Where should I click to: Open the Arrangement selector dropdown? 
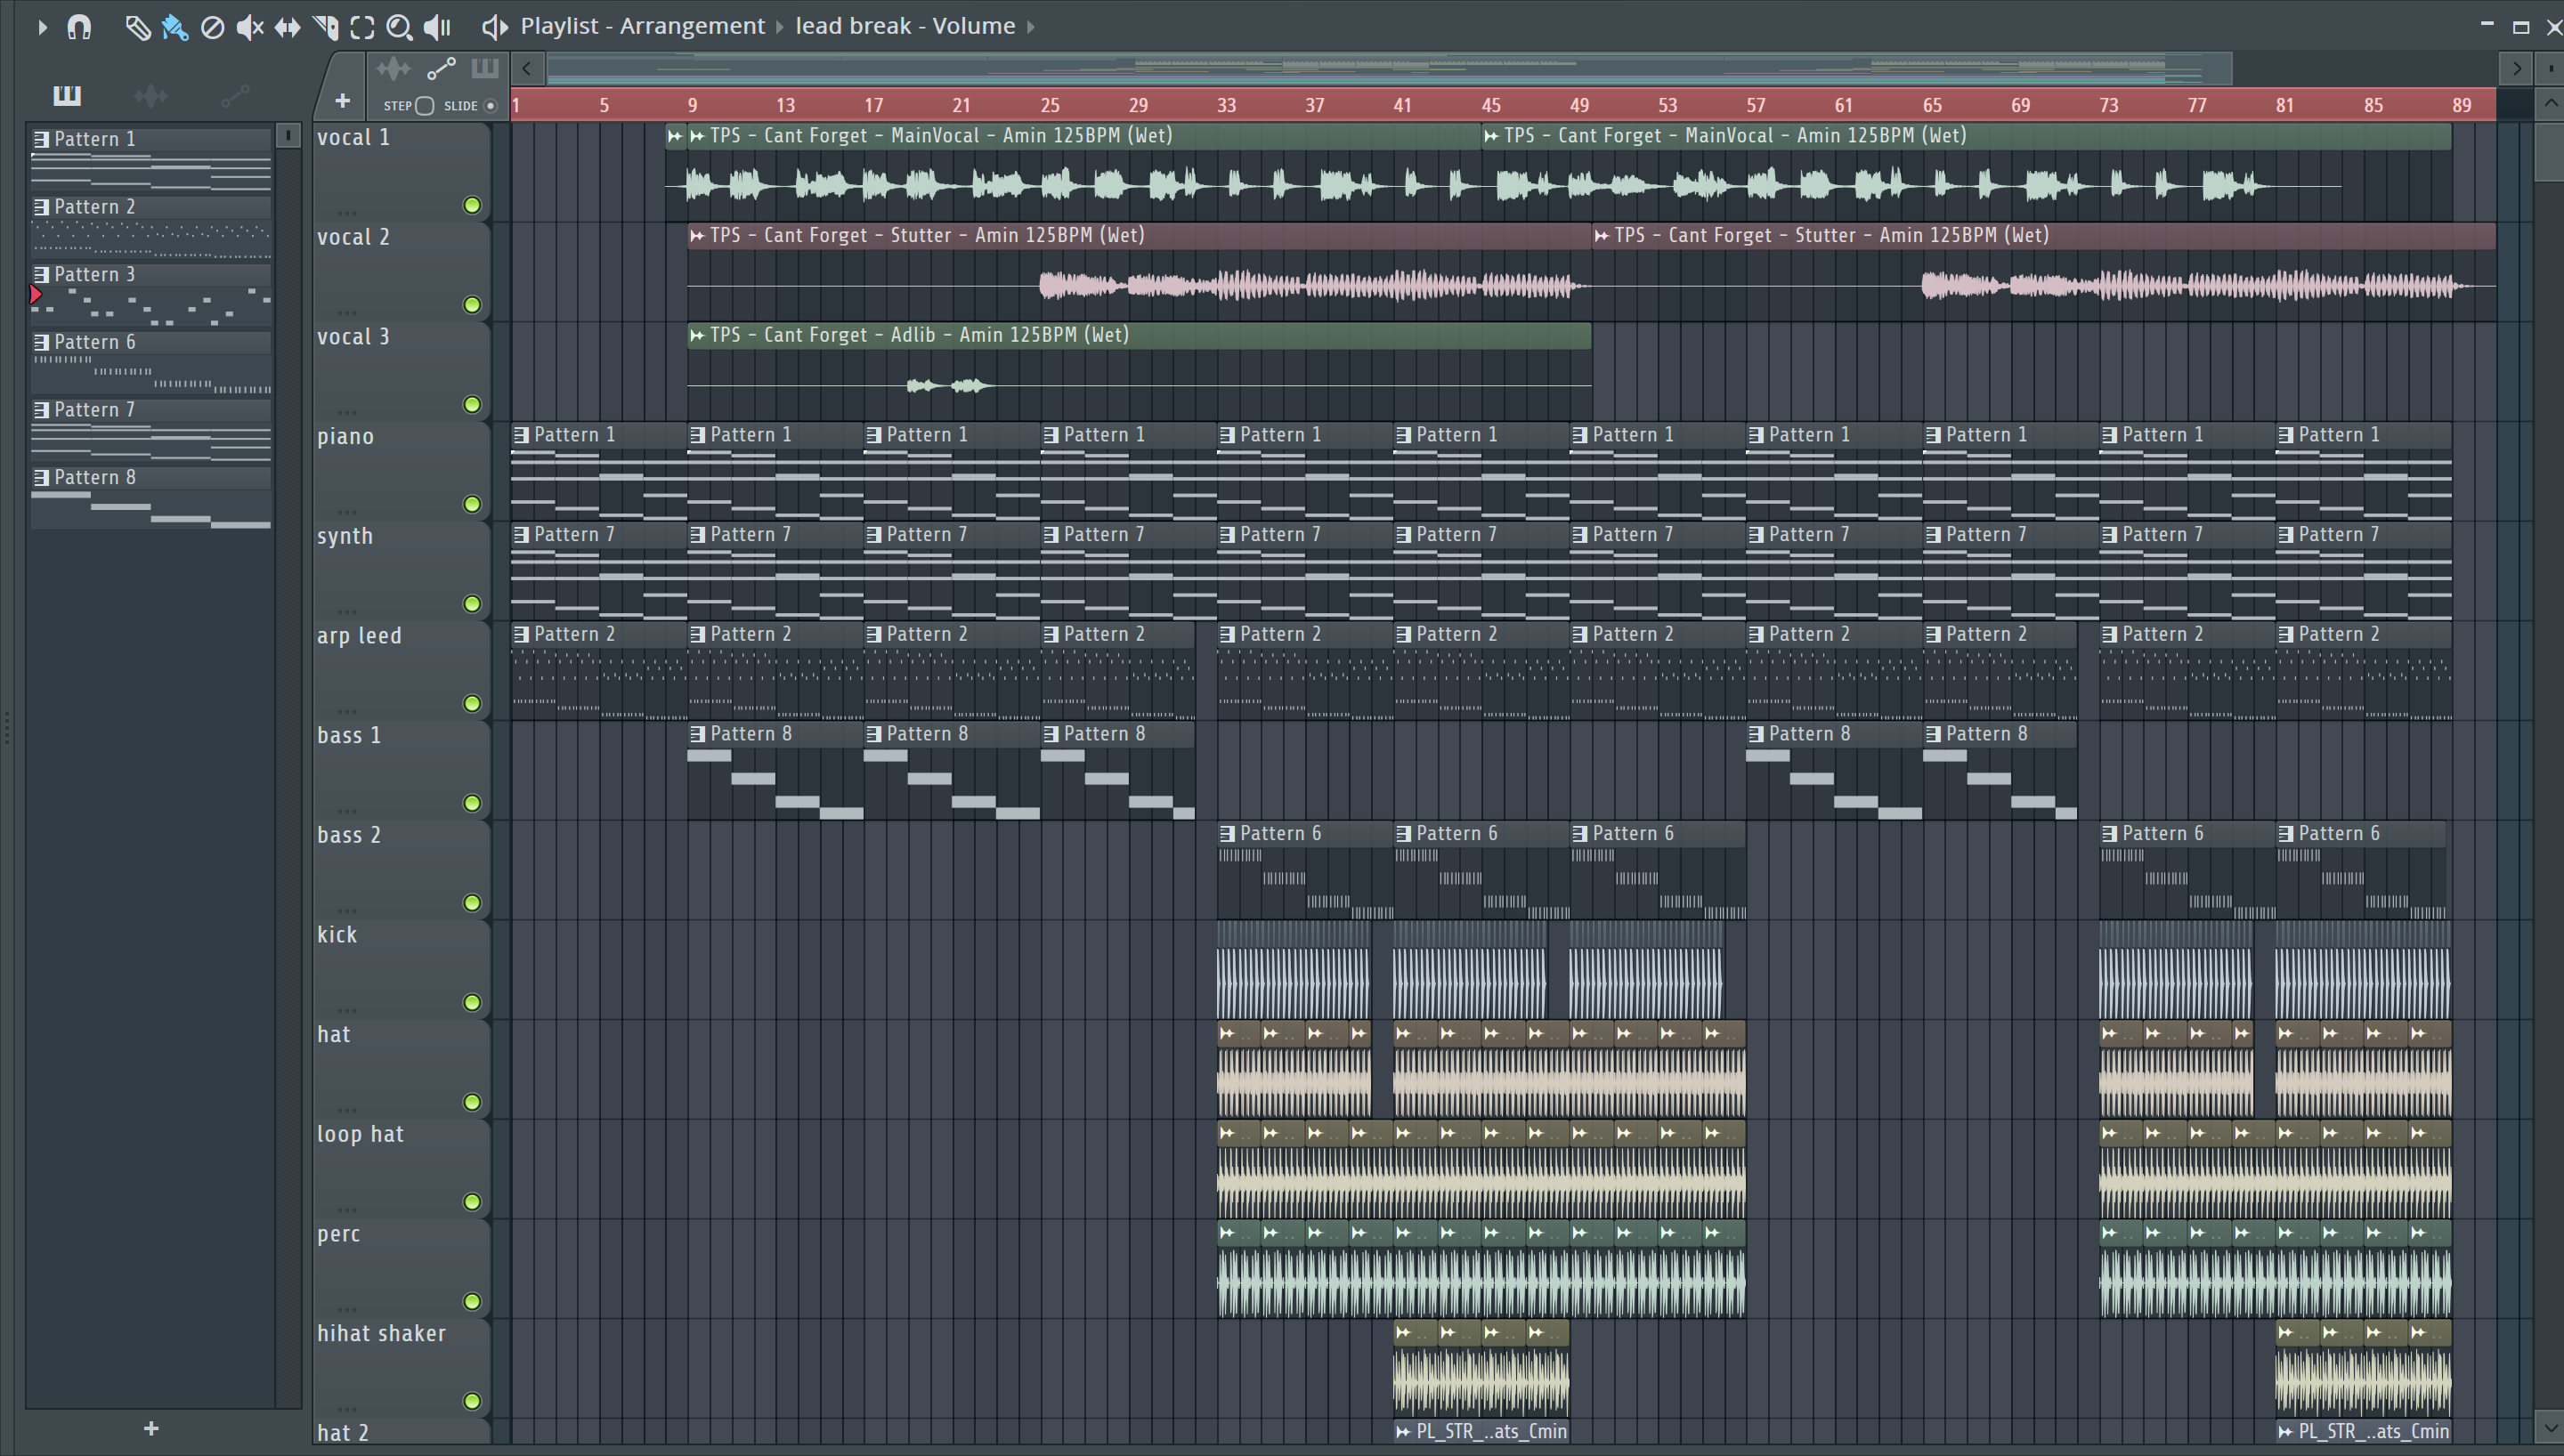pyautogui.click(x=692, y=26)
